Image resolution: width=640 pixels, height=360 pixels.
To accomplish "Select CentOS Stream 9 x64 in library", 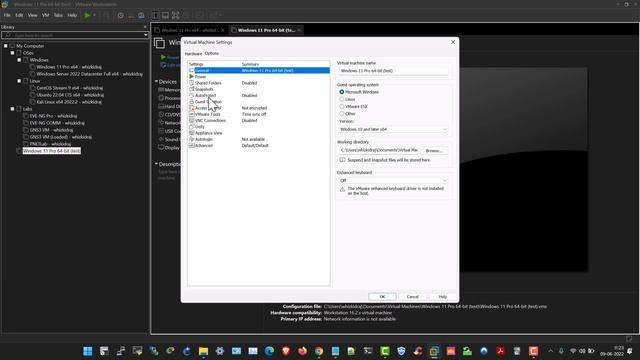I will [69, 88].
